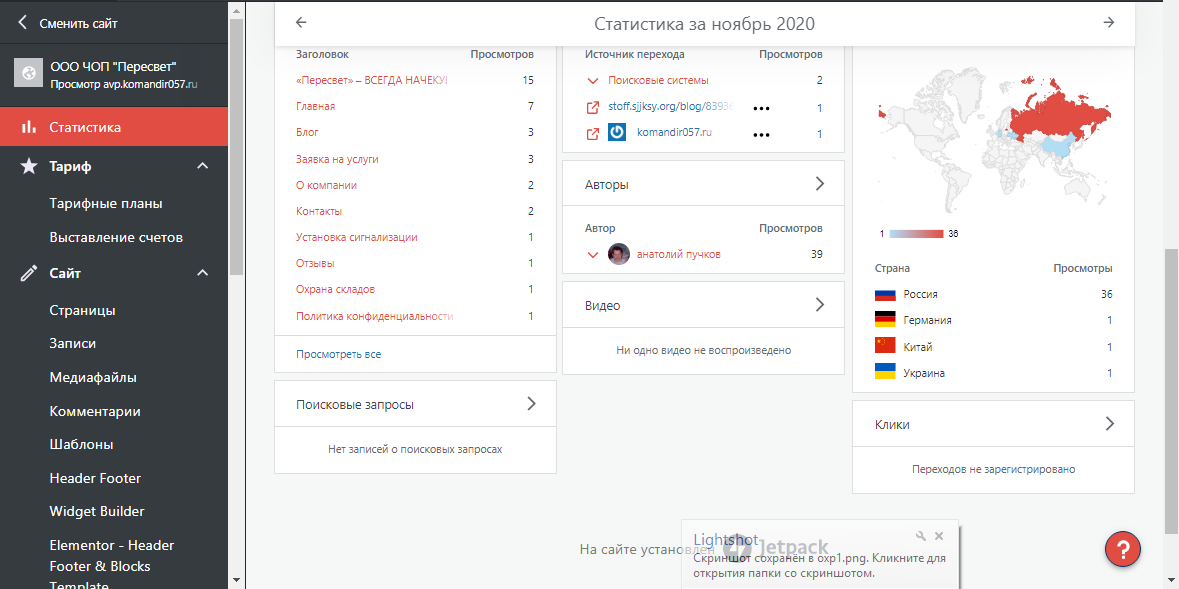
Task: Click the Просмотреть все link
Action: coord(338,354)
